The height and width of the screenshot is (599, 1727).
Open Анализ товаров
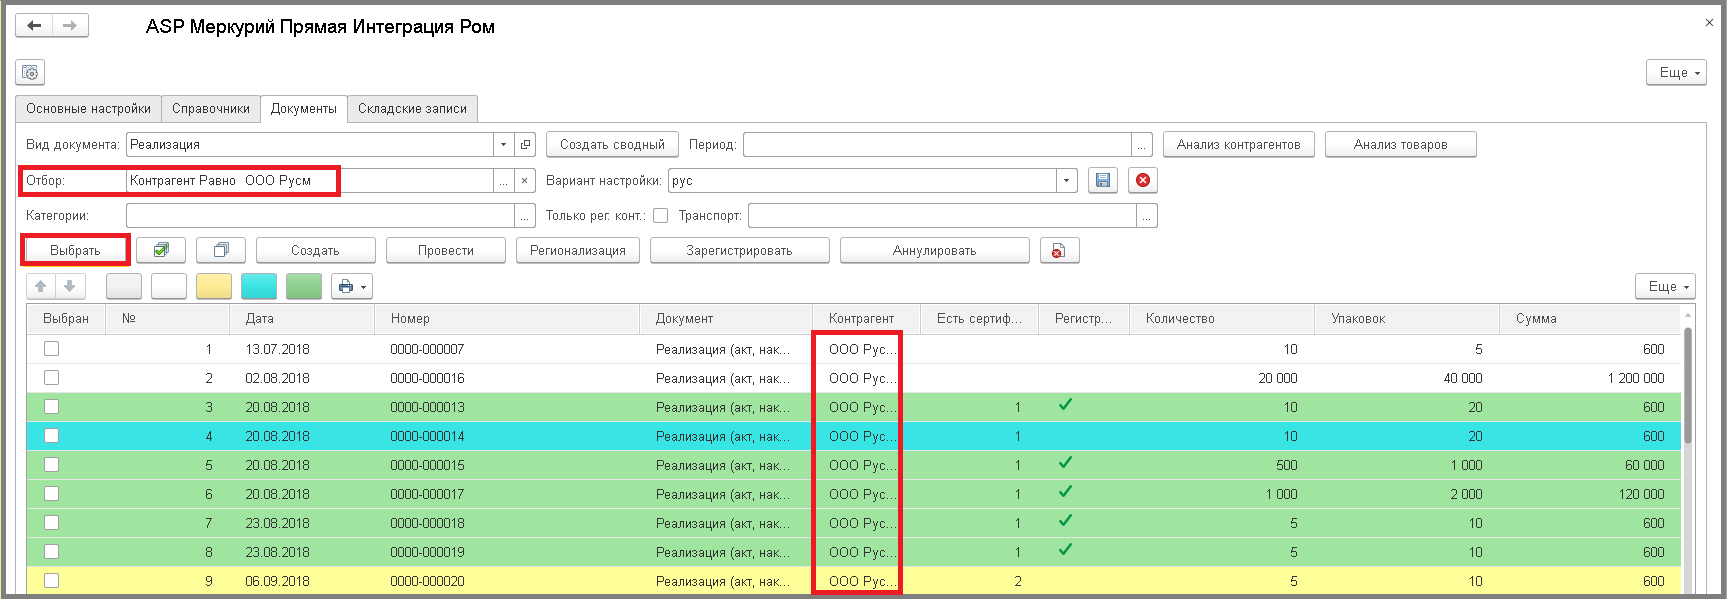(x=1401, y=145)
